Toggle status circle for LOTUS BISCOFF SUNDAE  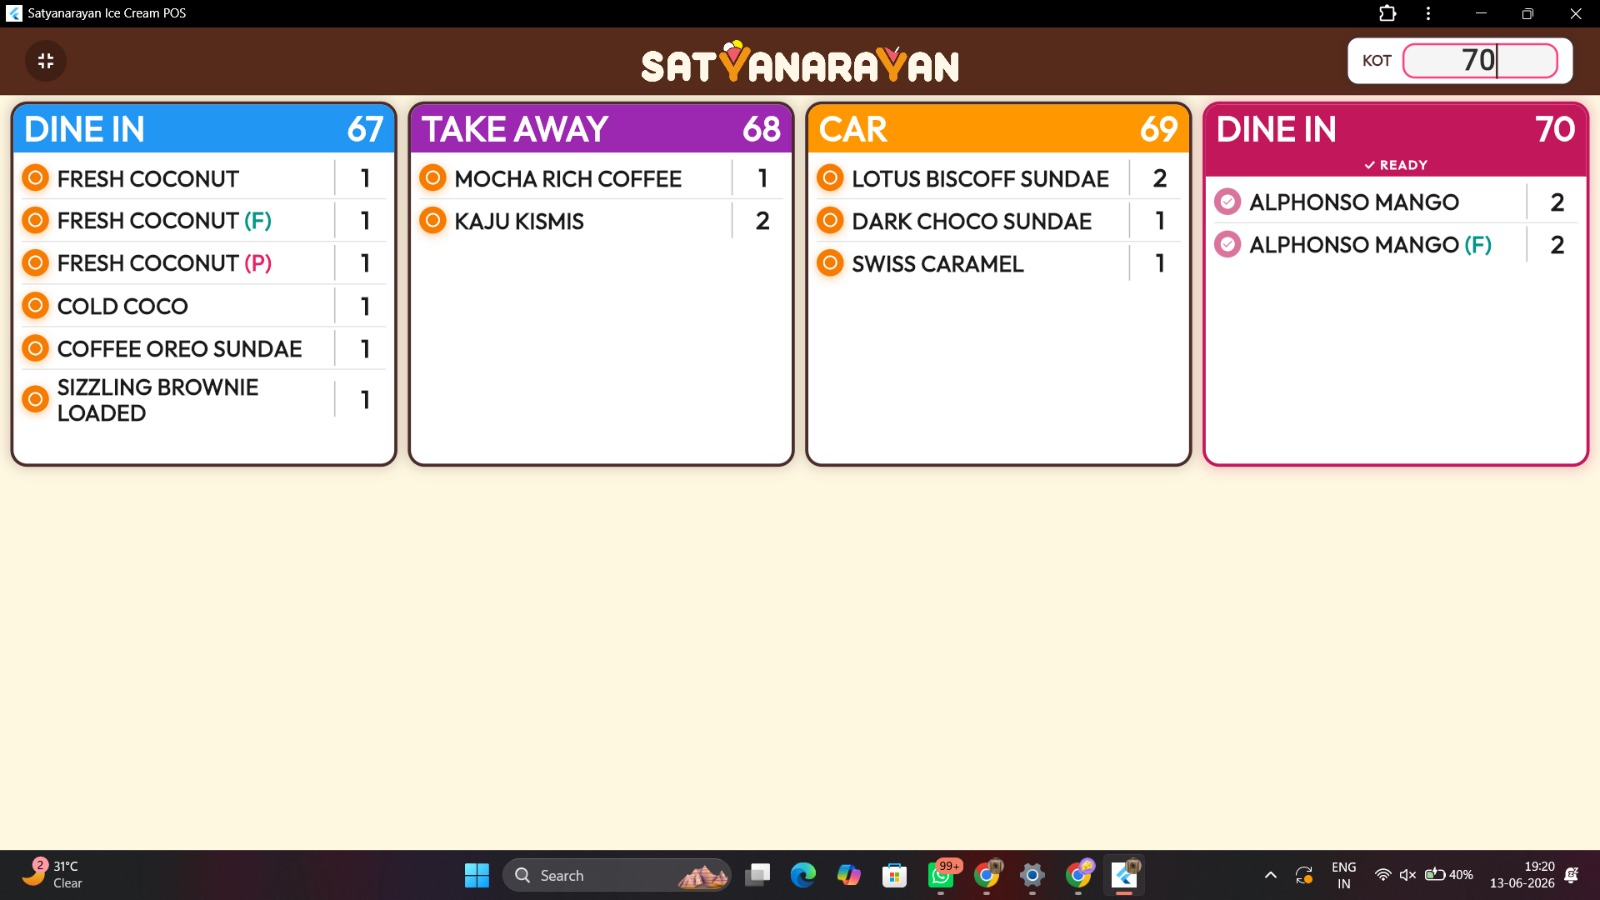830,178
